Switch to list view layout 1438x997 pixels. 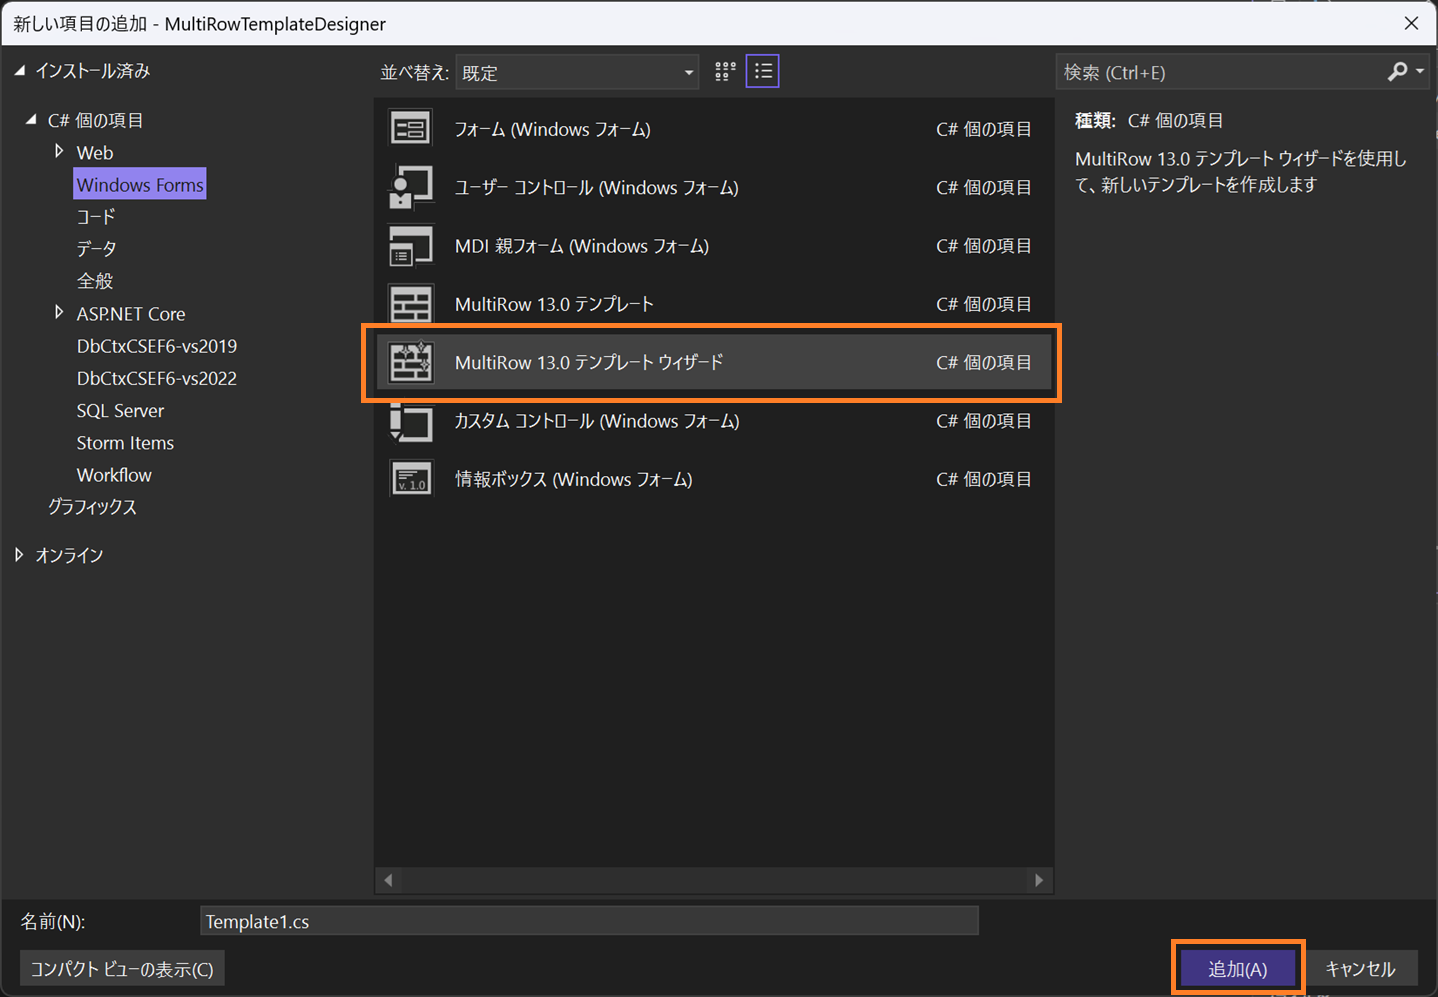tap(763, 72)
